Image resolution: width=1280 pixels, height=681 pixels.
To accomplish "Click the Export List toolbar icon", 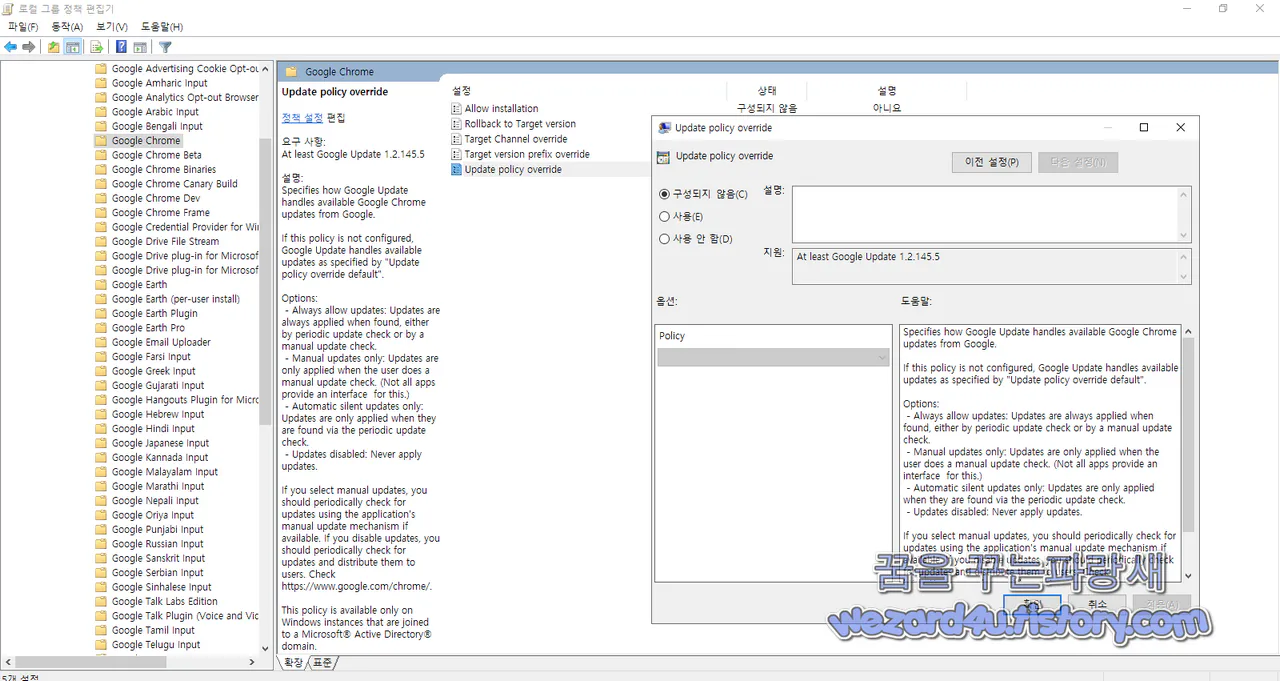I will coord(97,47).
